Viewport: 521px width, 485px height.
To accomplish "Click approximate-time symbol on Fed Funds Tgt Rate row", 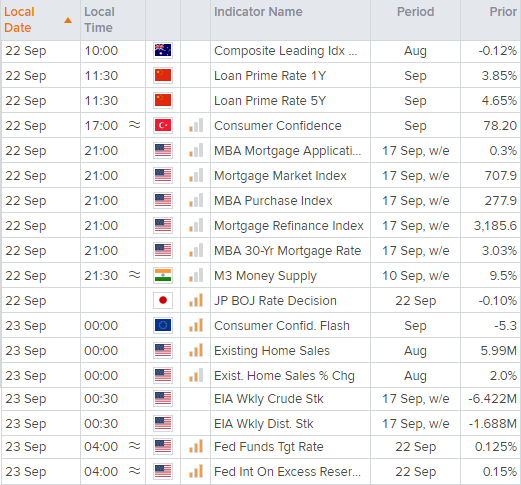I will pyautogui.click(x=135, y=446).
